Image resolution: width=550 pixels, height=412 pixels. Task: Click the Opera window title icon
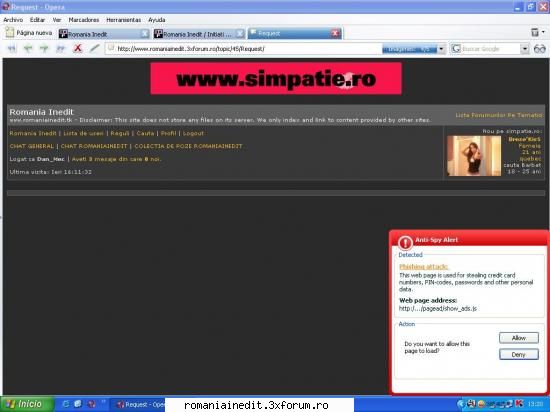click(6, 7)
